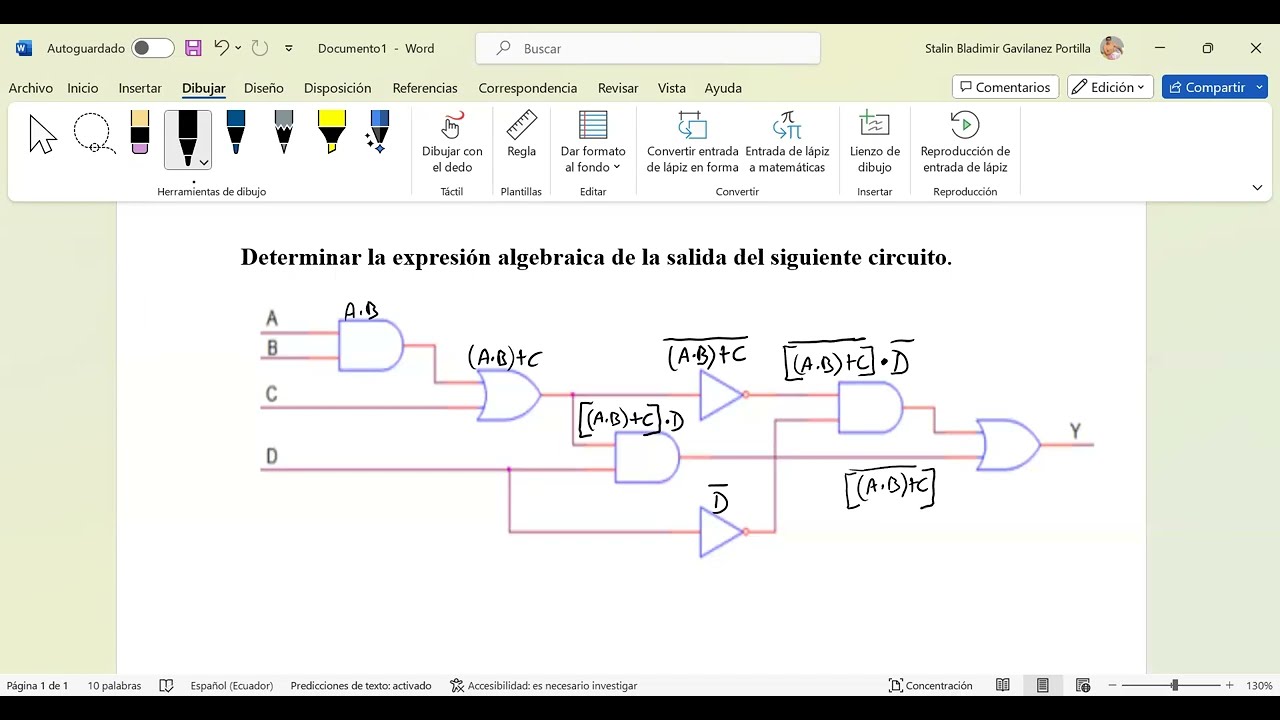
Task: Enable Dibujar con el dedo
Action: pyautogui.click(x=452, y=143)
